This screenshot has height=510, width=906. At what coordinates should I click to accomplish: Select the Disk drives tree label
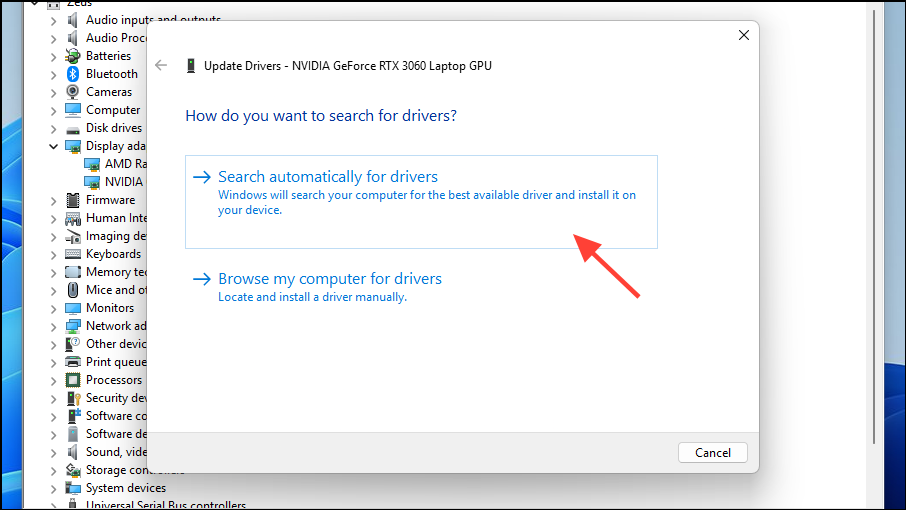point(114,128)
